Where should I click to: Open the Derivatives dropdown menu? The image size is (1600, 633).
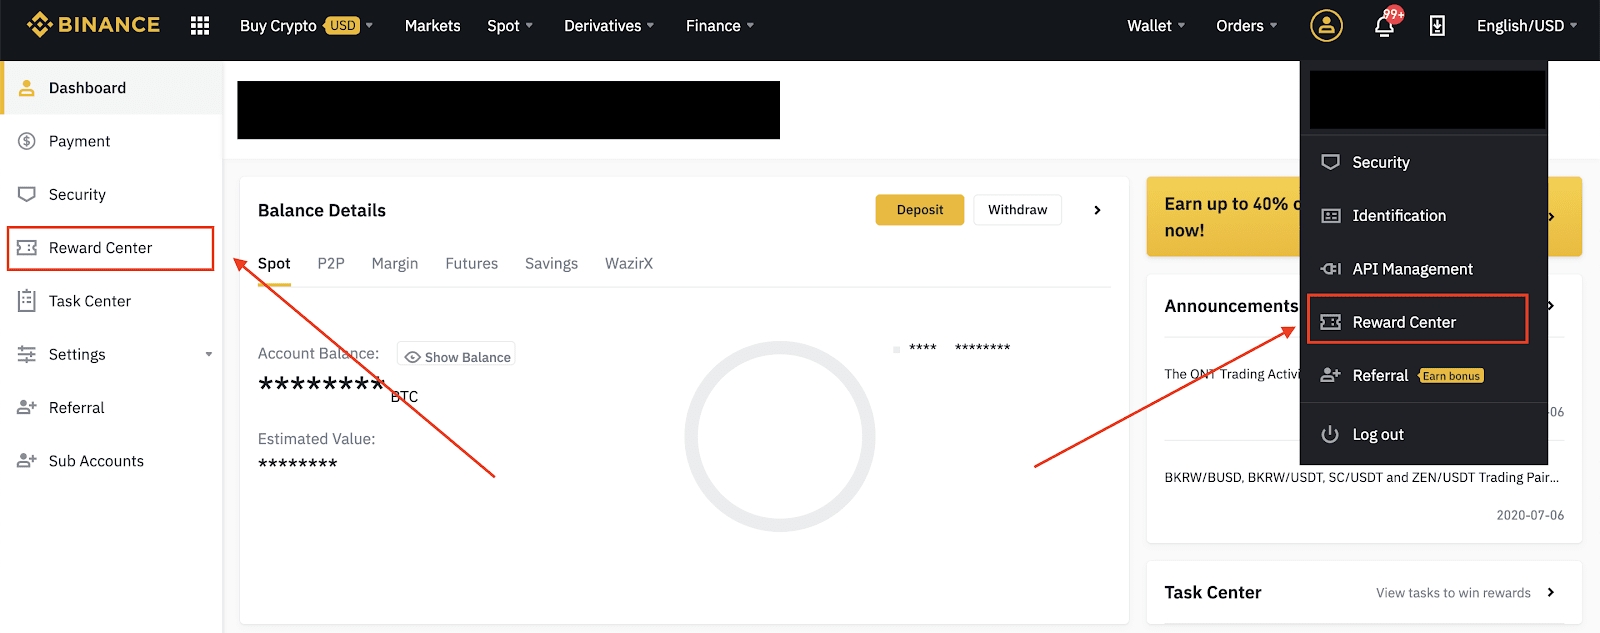(608, 26)
